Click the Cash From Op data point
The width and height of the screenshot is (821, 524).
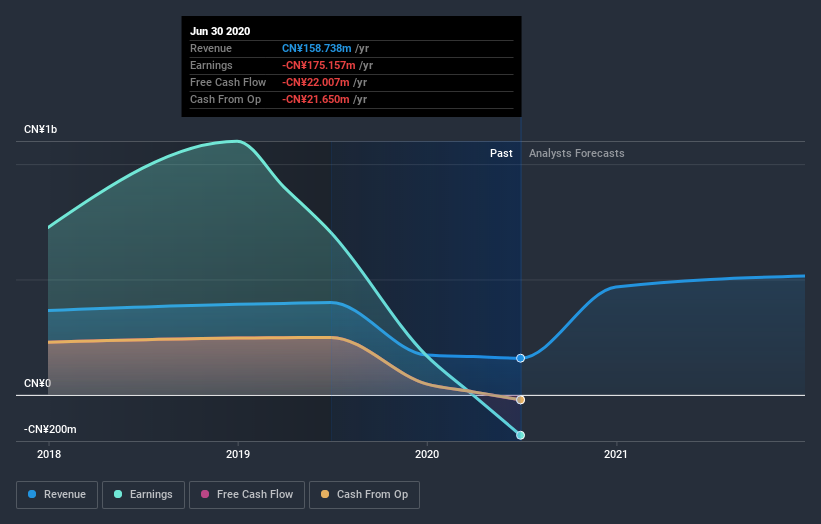click(520, 400)
